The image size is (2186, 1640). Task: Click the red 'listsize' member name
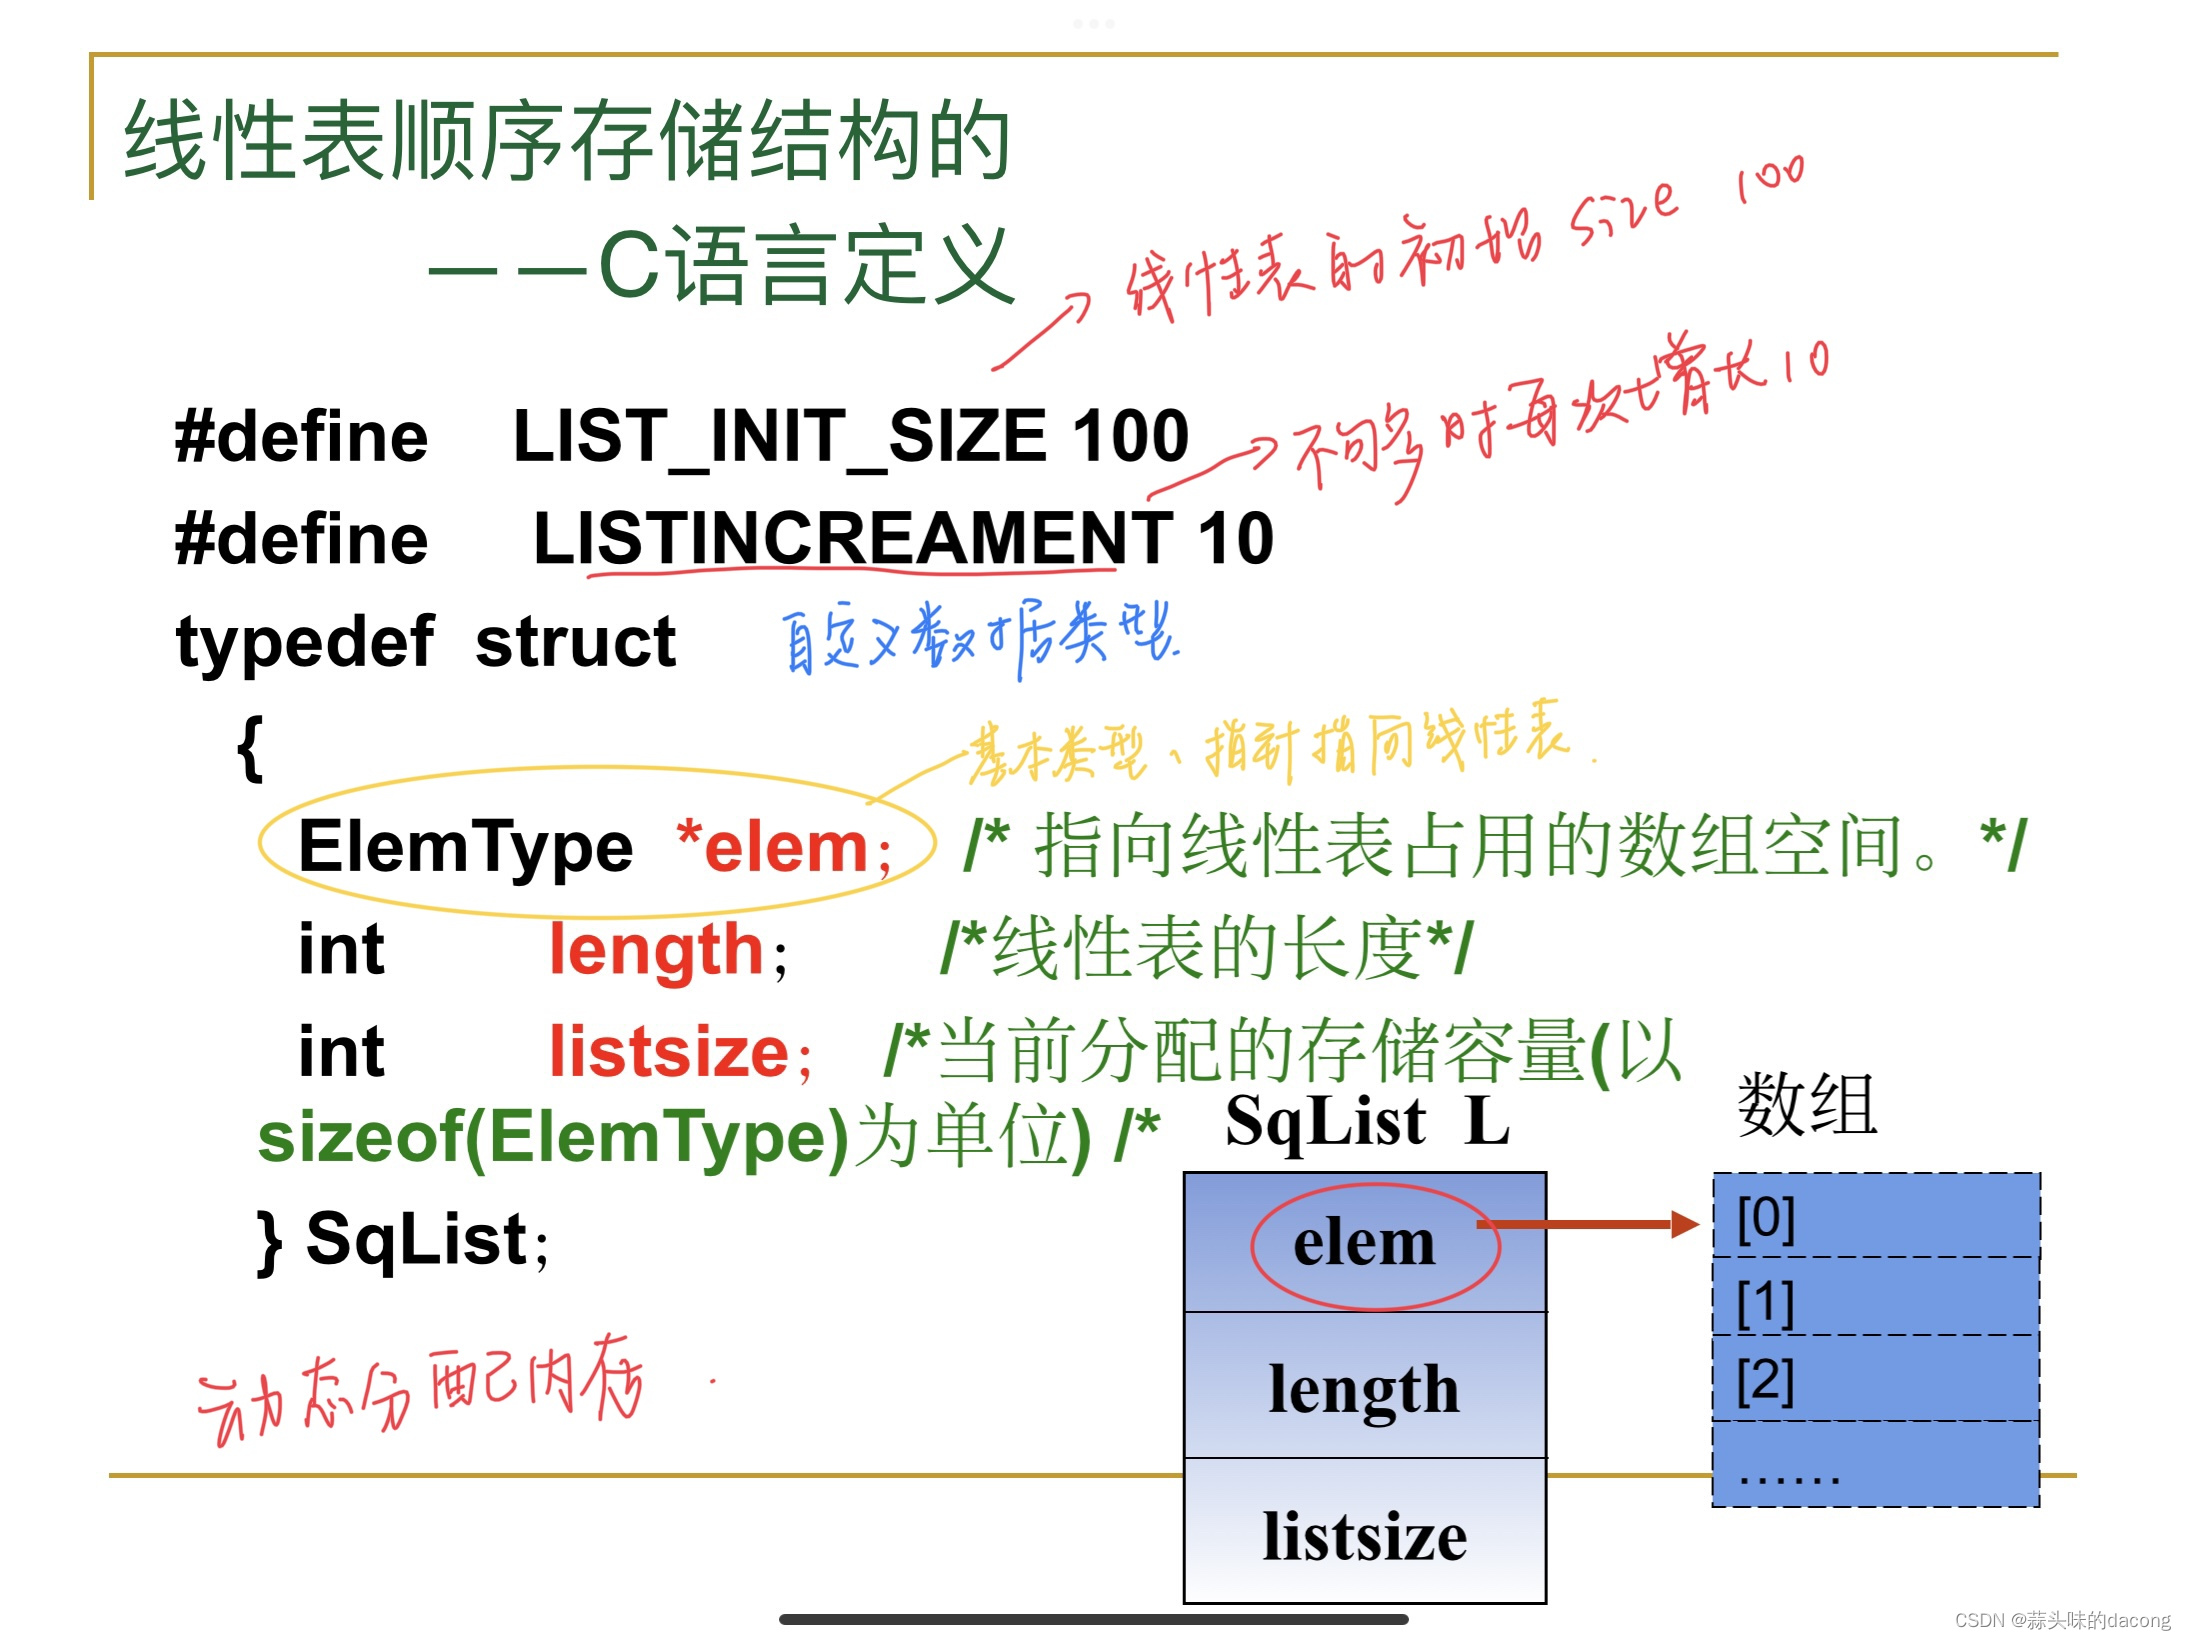(669, 1051)
